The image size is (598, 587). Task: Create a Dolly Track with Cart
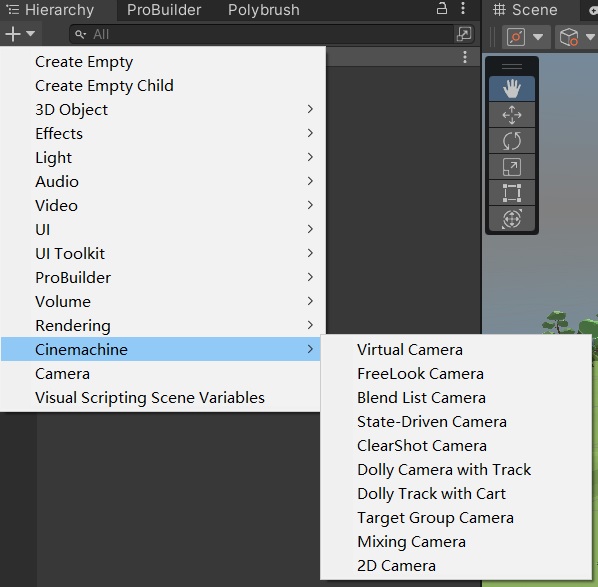[456, 494]
